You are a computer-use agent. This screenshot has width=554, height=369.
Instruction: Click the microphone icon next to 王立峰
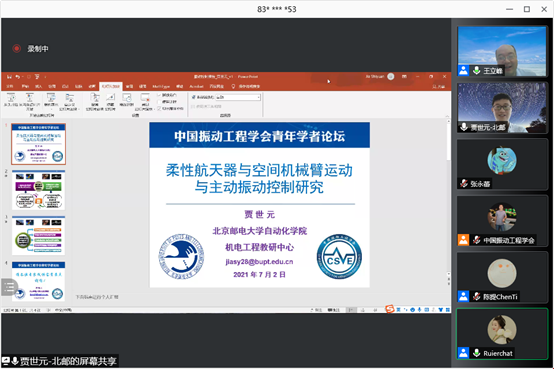coord(477,70)
